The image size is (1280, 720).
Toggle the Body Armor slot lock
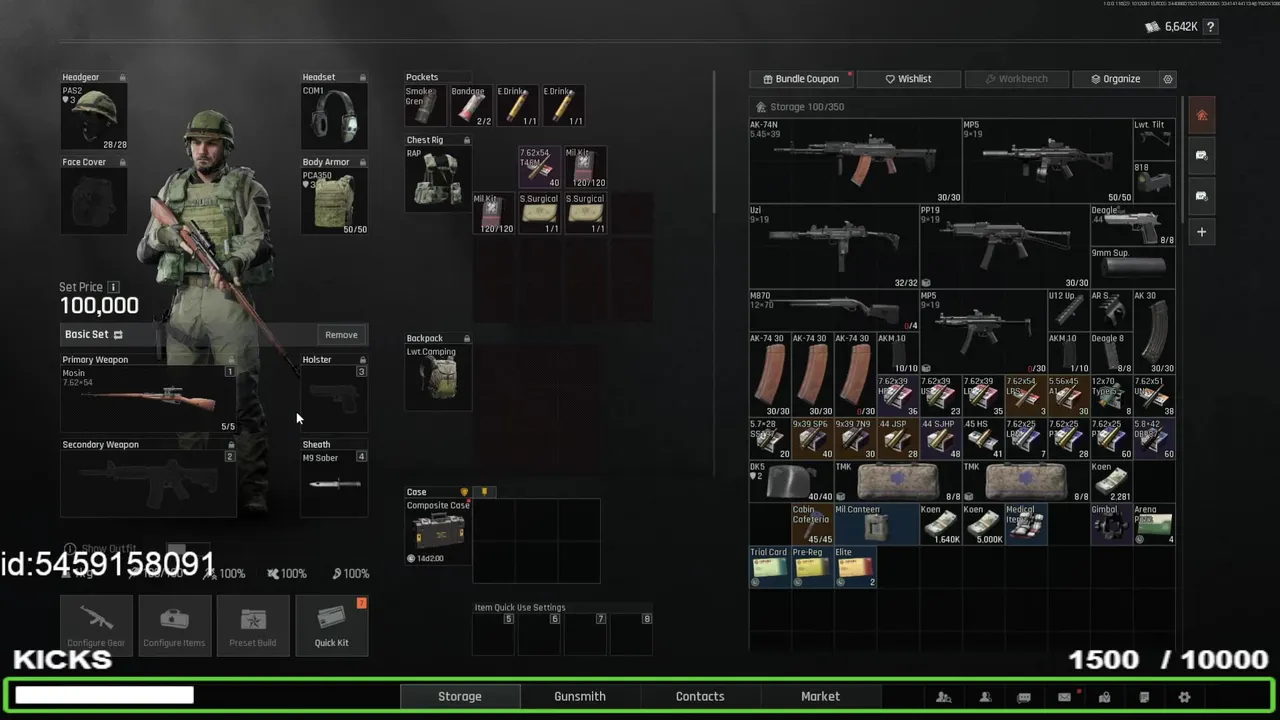point(363,162)
